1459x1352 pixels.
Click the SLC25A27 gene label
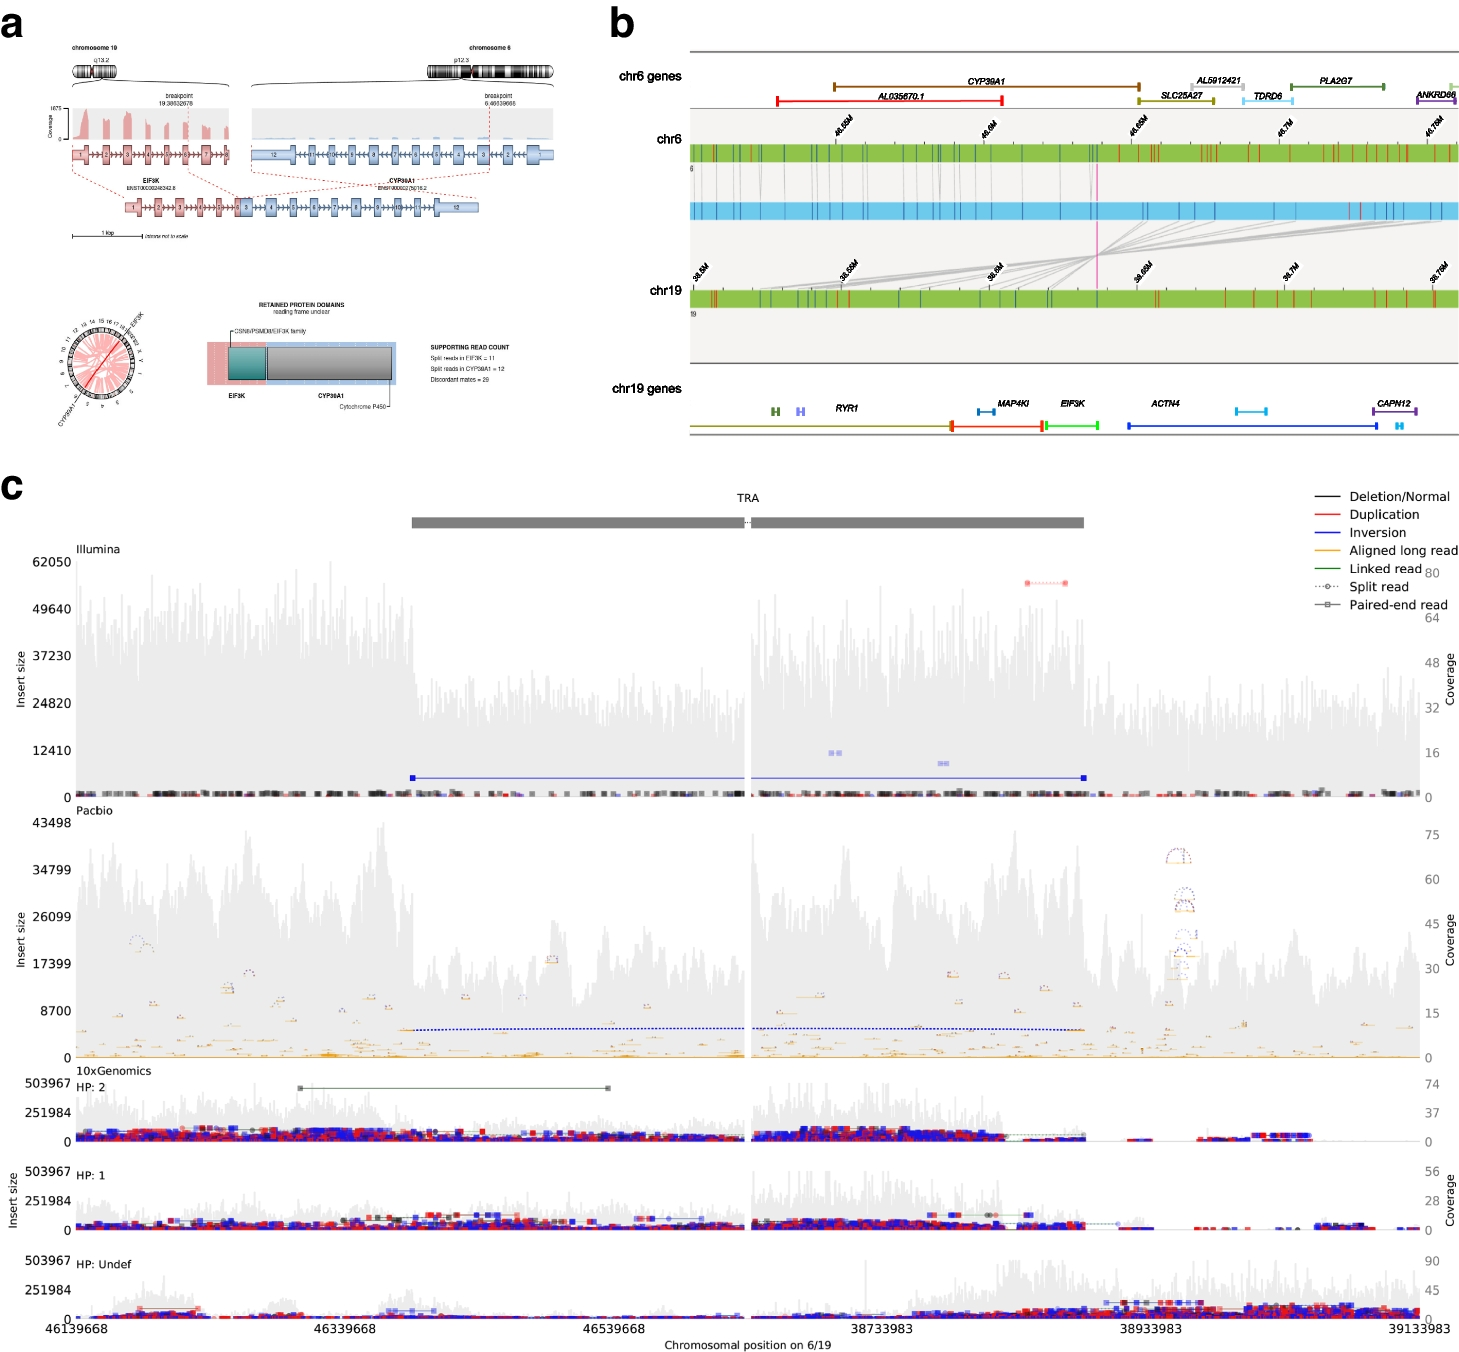point(1181,96)
